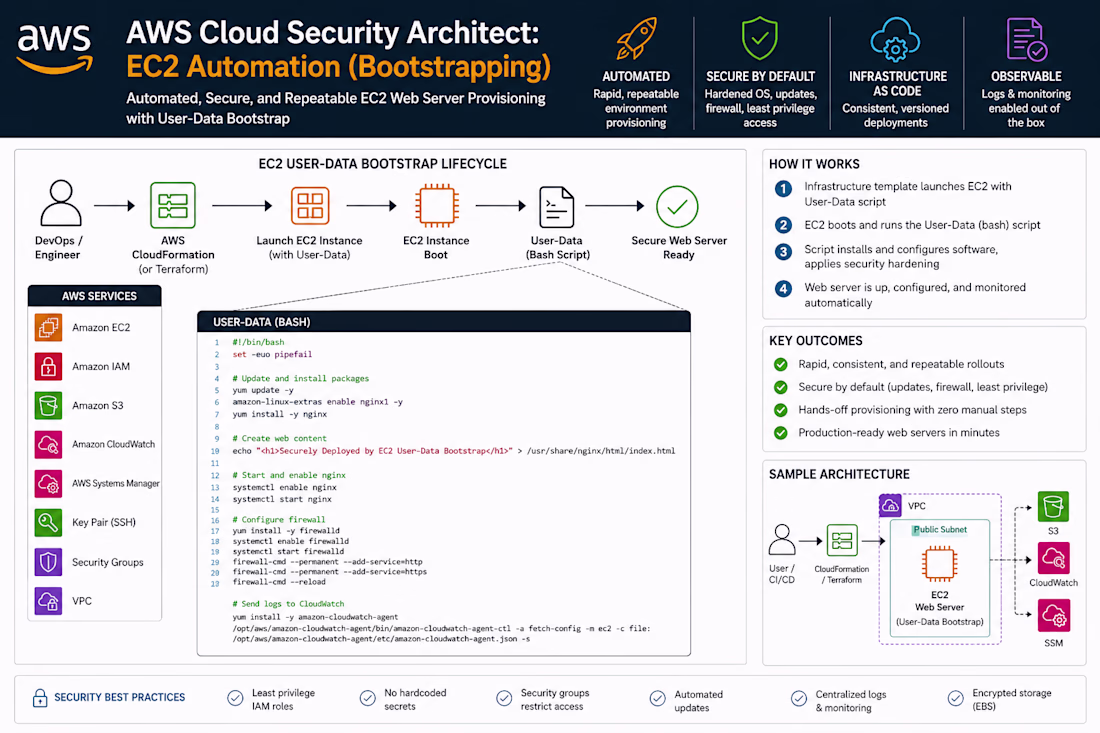Click the 'yum install -y nginx' code line
Image resolution: width=1100 pixels, height=733 pixels.
click(x=280, y=415)
